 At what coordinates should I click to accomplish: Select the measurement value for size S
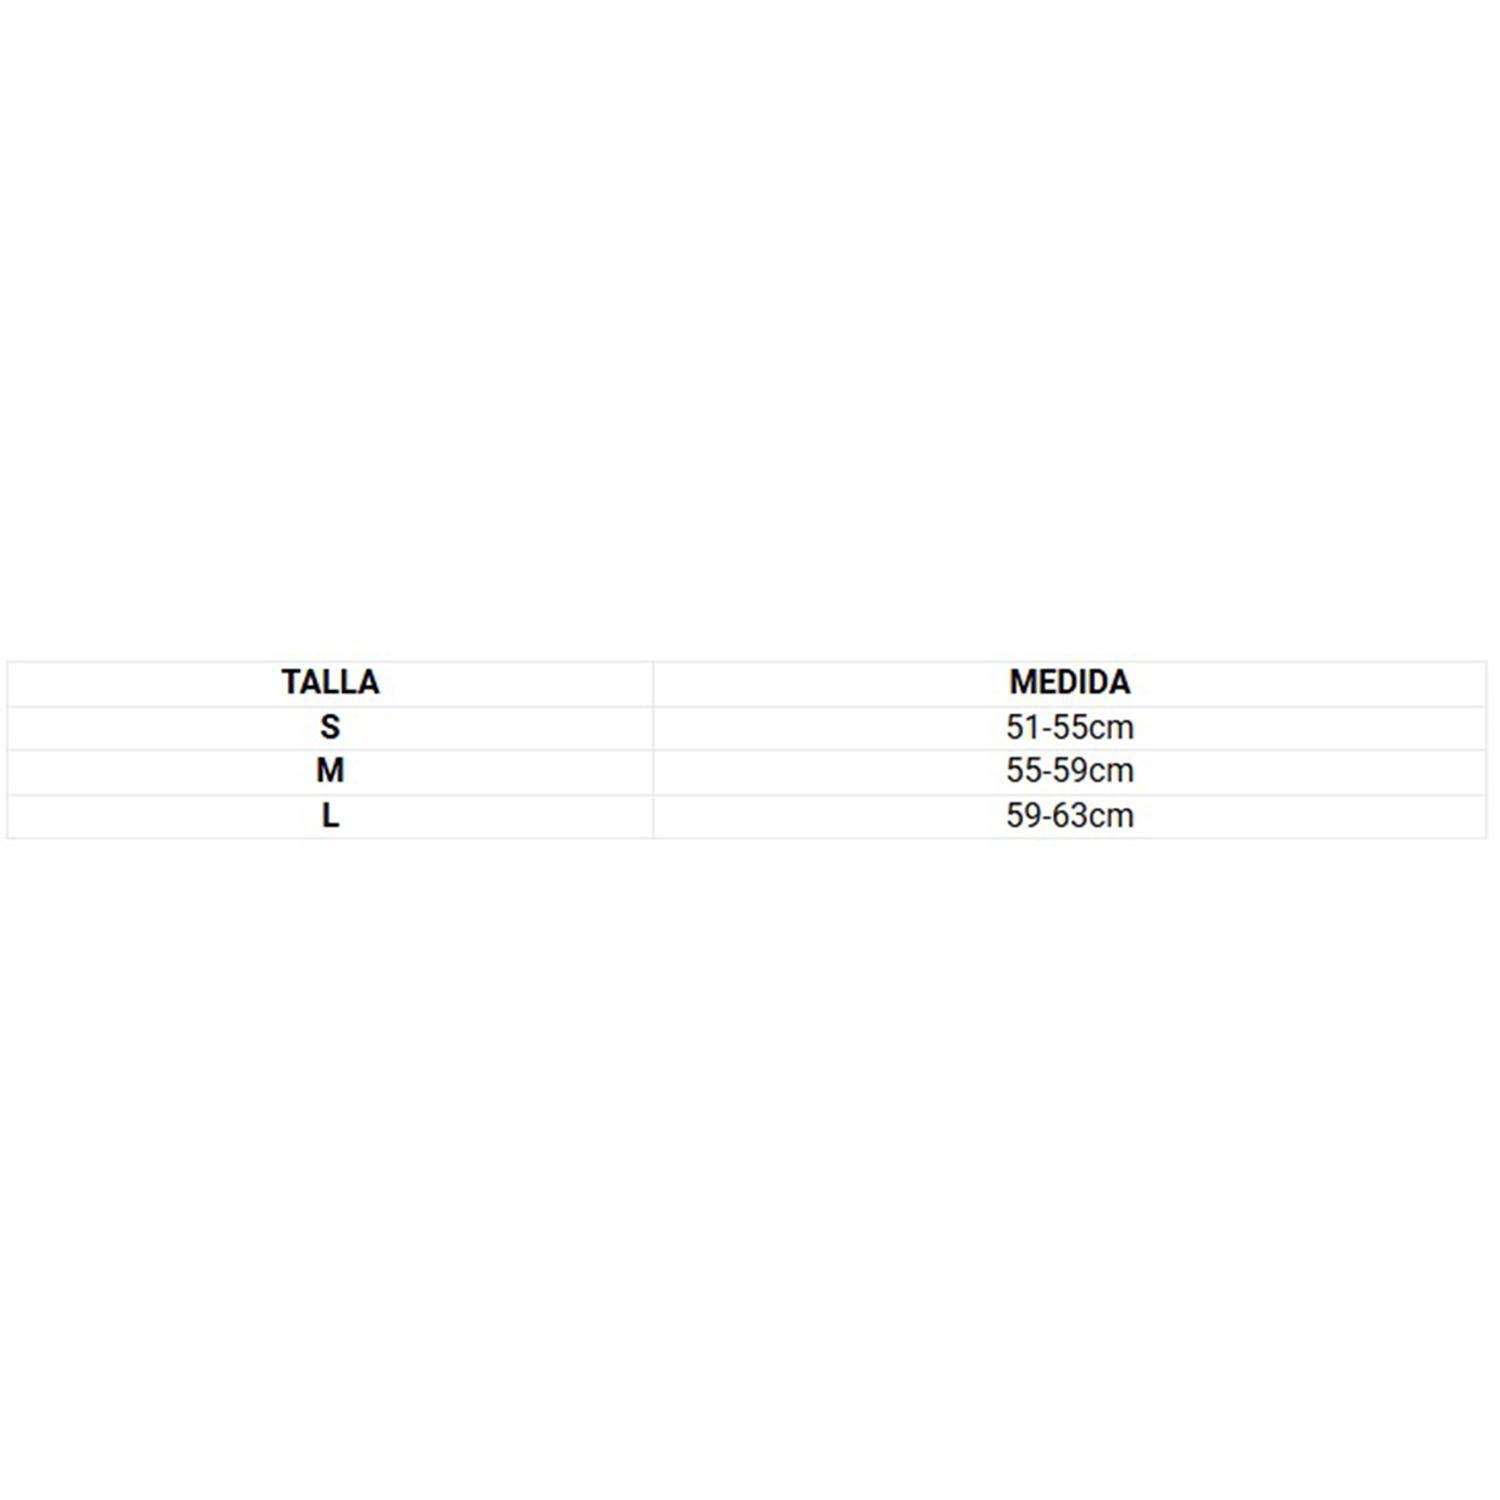point(1070,728)
